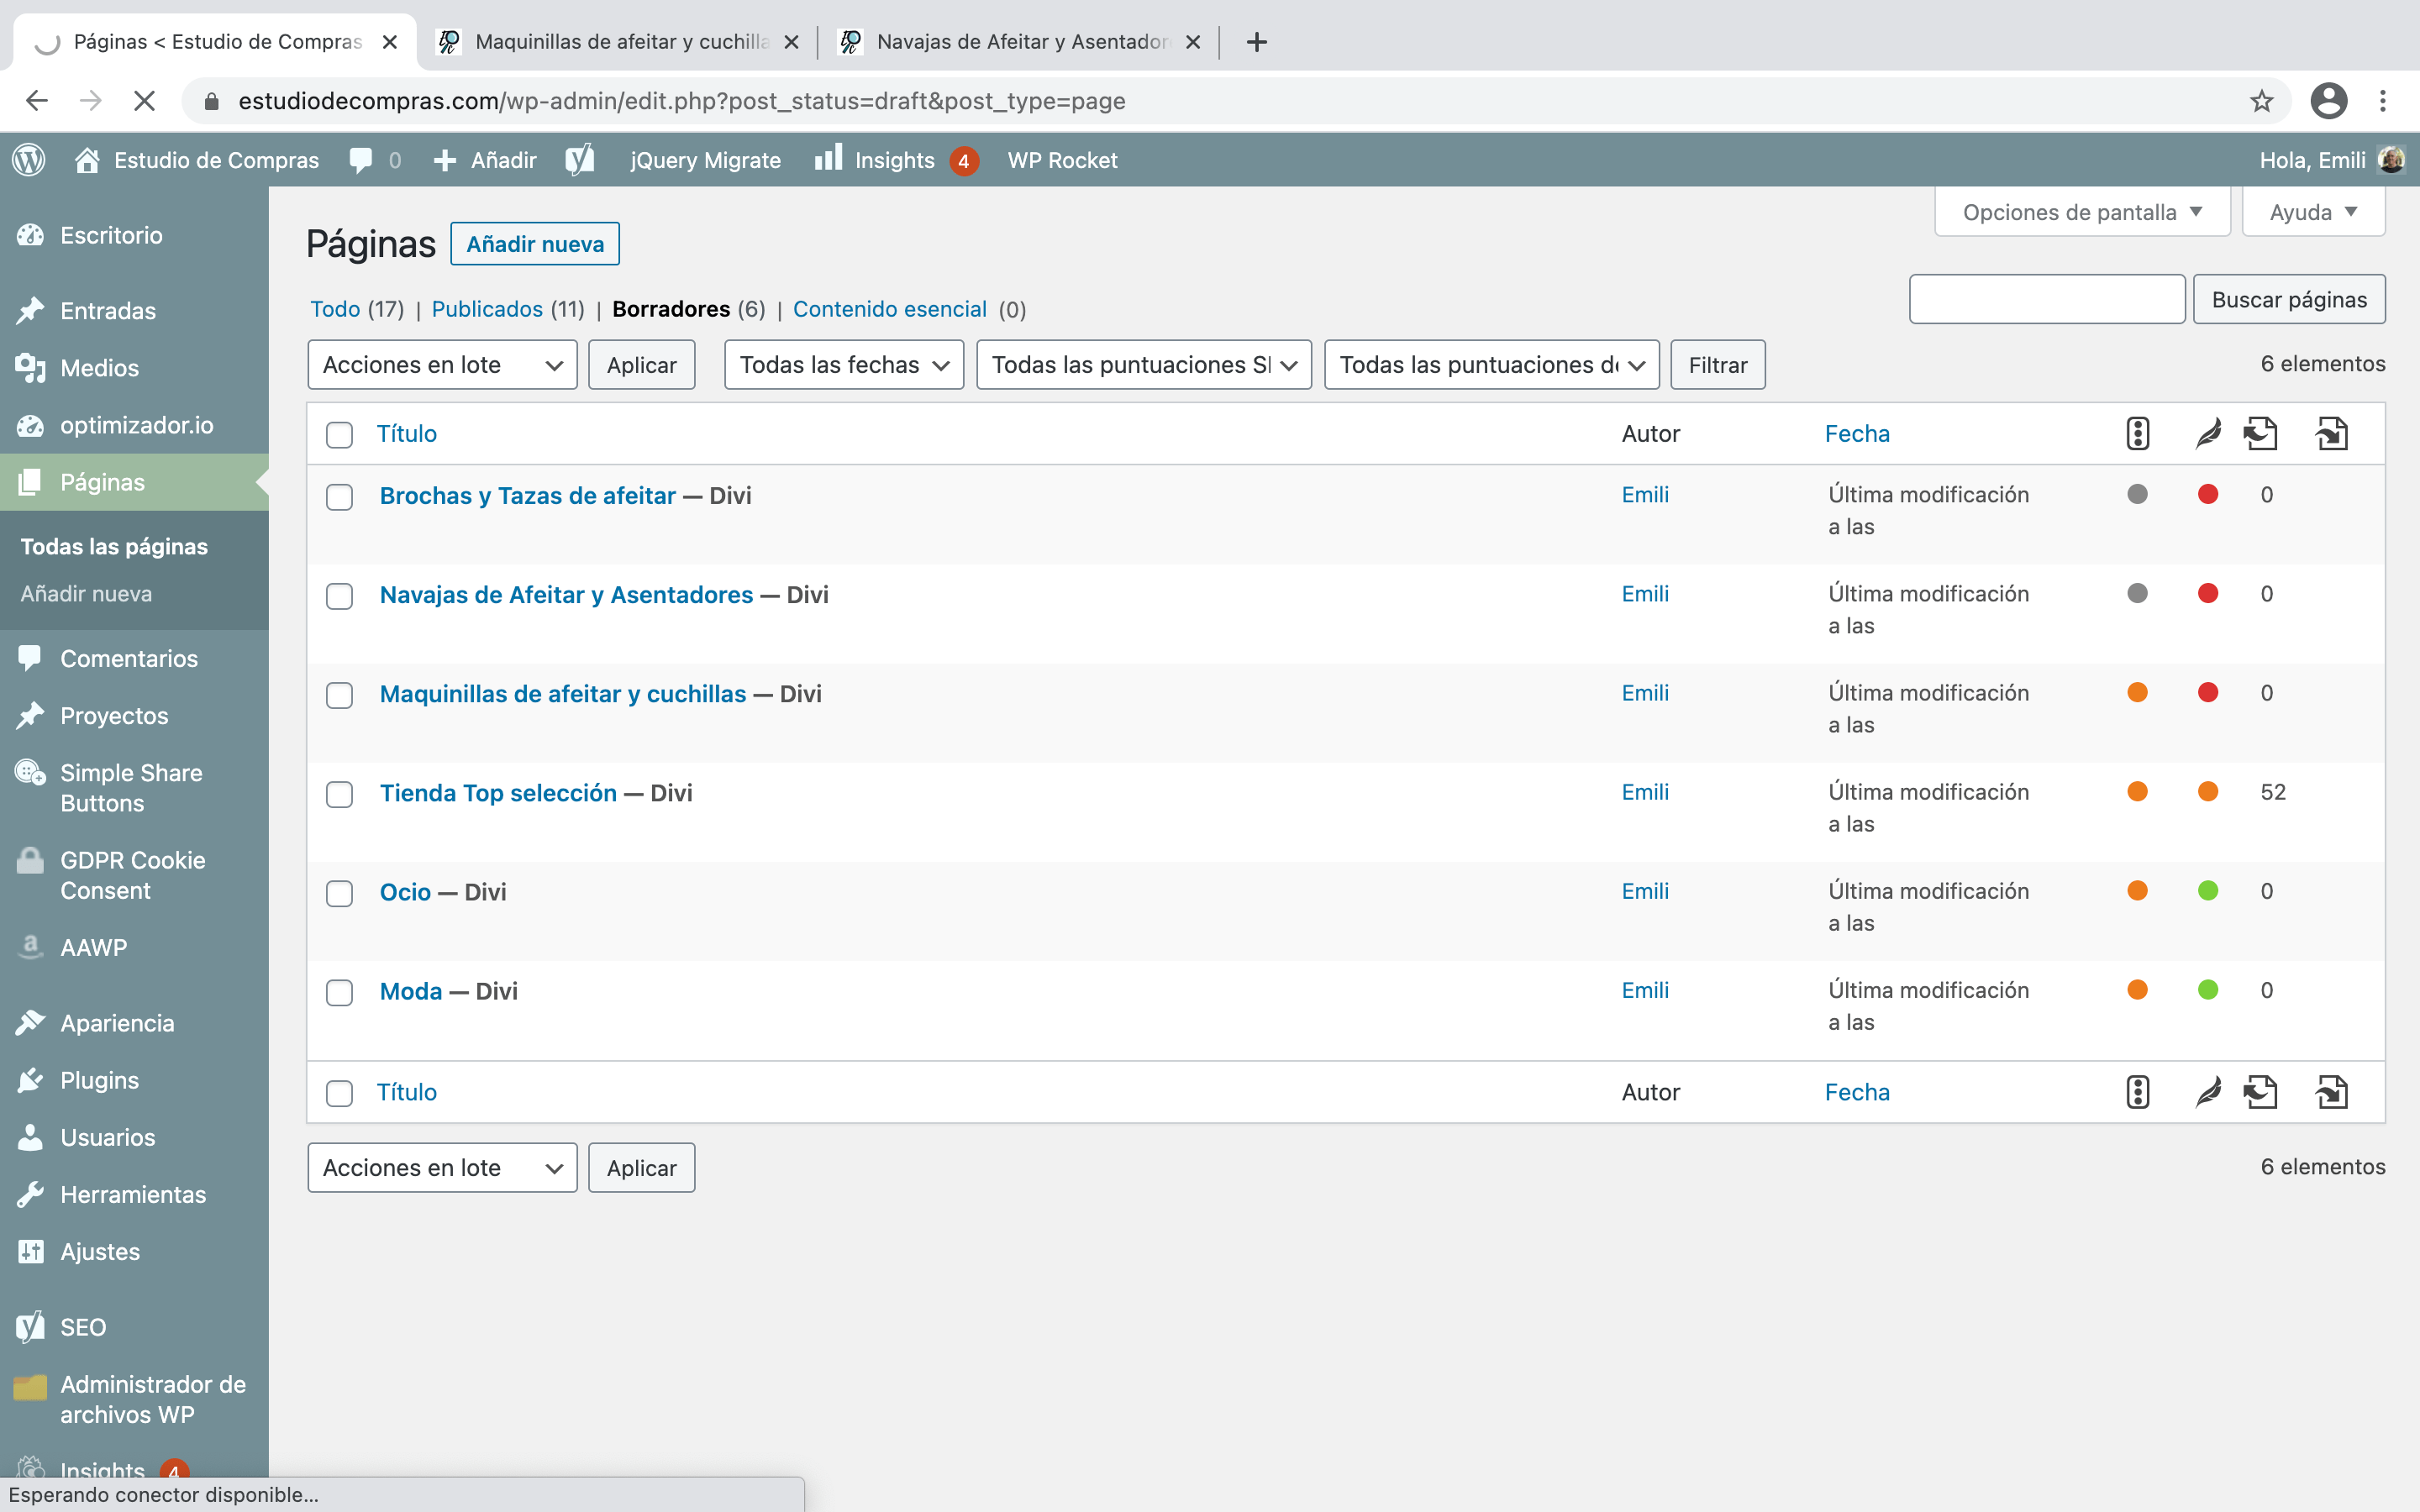This screenshot has height=1512, width=2420.
Task: Click the Apariencia brush icon
Action: point(30,1022)
